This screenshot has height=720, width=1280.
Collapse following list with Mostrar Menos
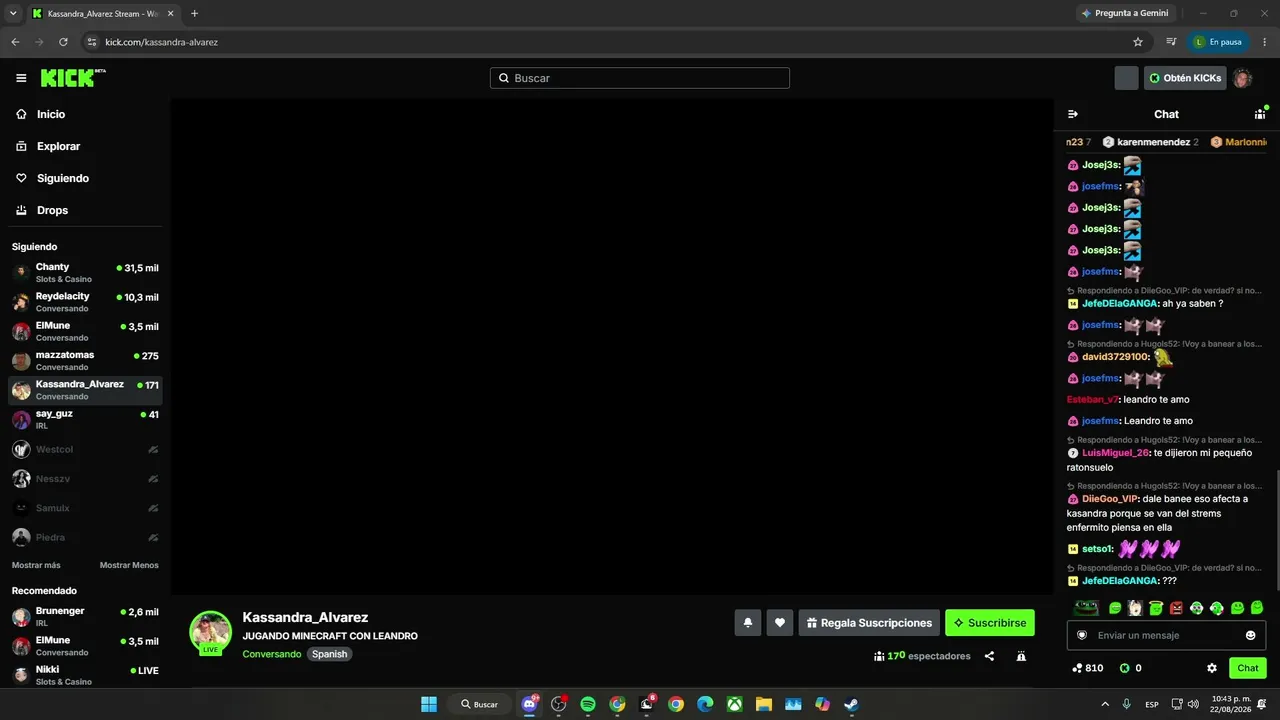pos(129,565)
